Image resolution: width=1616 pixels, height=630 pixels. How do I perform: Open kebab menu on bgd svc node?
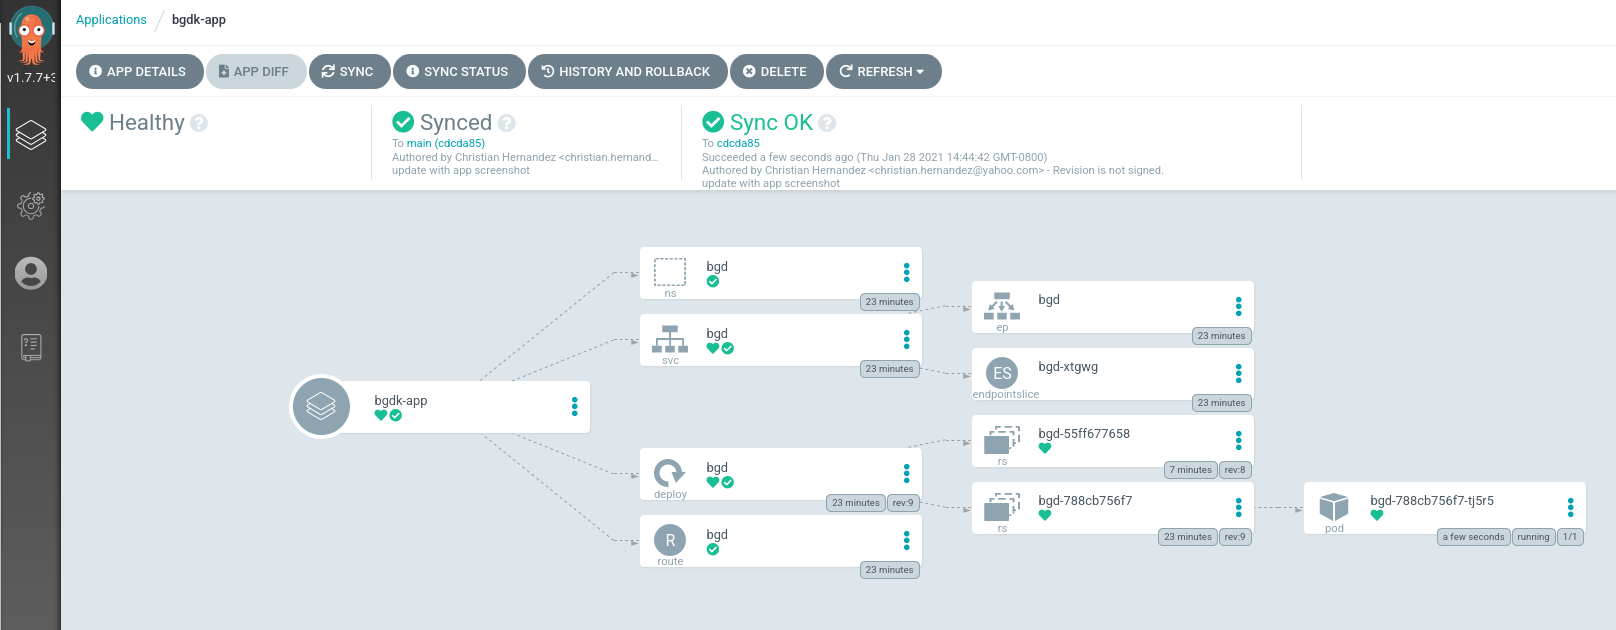pos(907,339)
